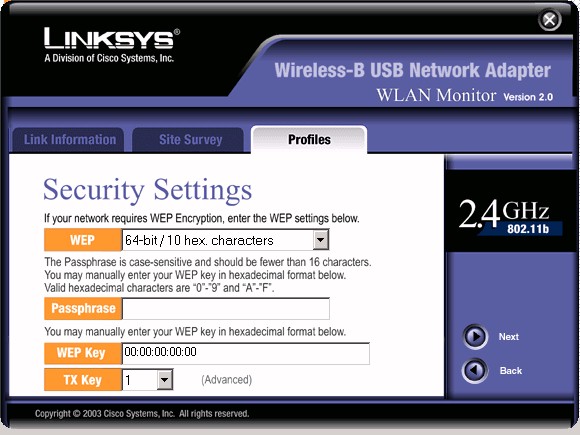
Task: Click the orange Passphrase label
Action: [x=83, y=308]
